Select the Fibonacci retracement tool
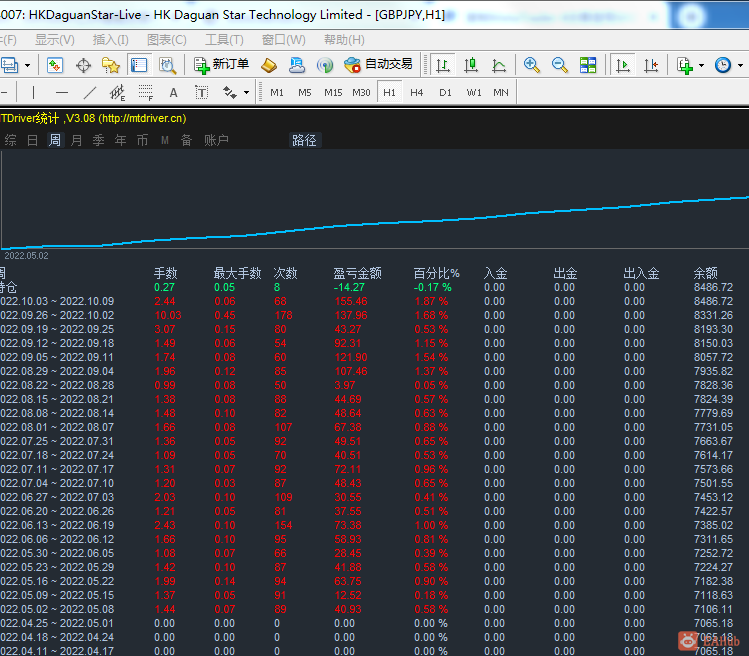The height and width of the screenshot is (656, 749). [146, 92]
